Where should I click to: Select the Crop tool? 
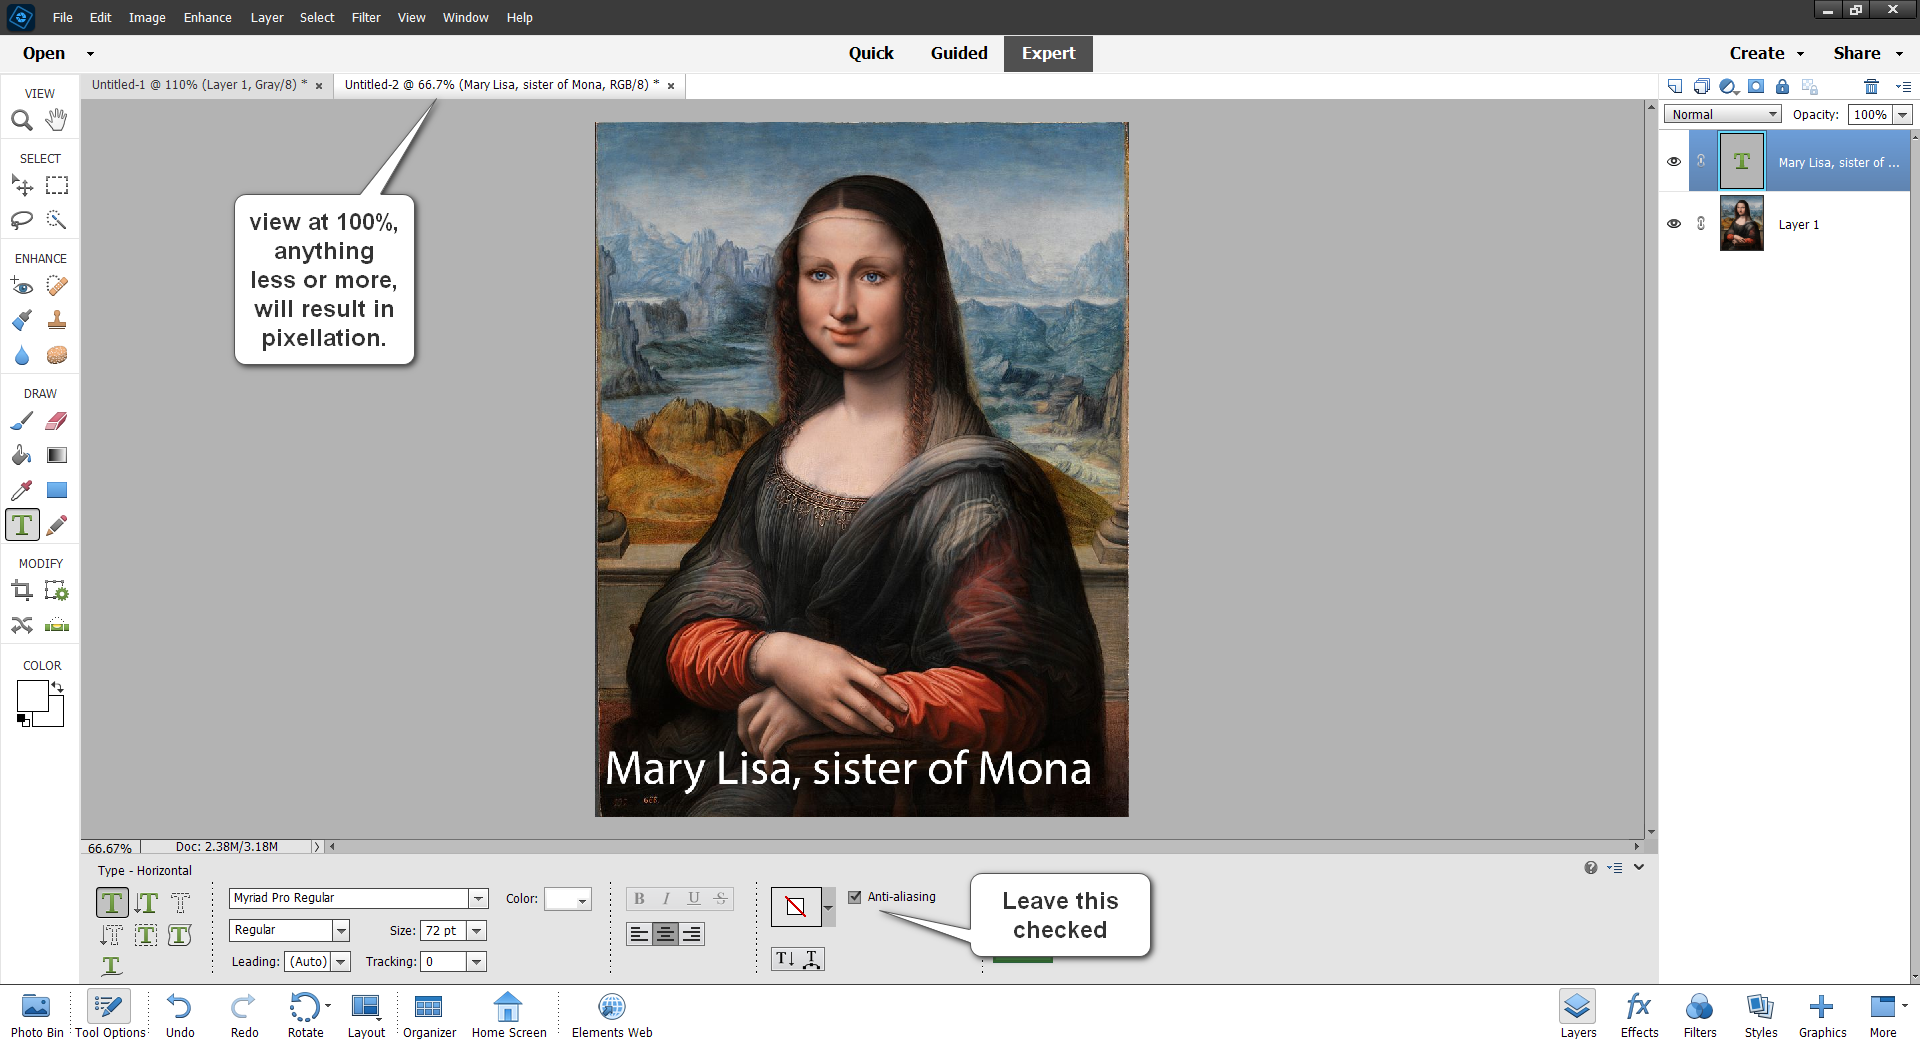pyautogui.click(x=22, y=591)
